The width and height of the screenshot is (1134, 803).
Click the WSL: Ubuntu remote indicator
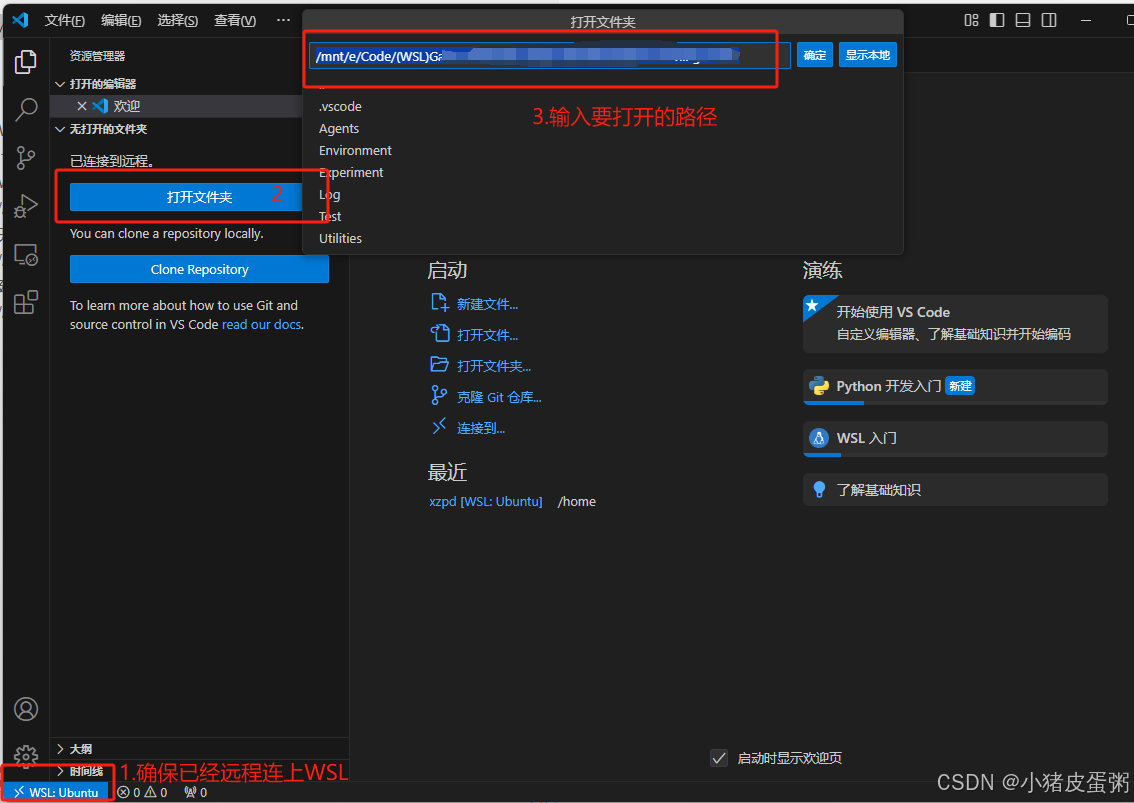(x=57, y=791)
